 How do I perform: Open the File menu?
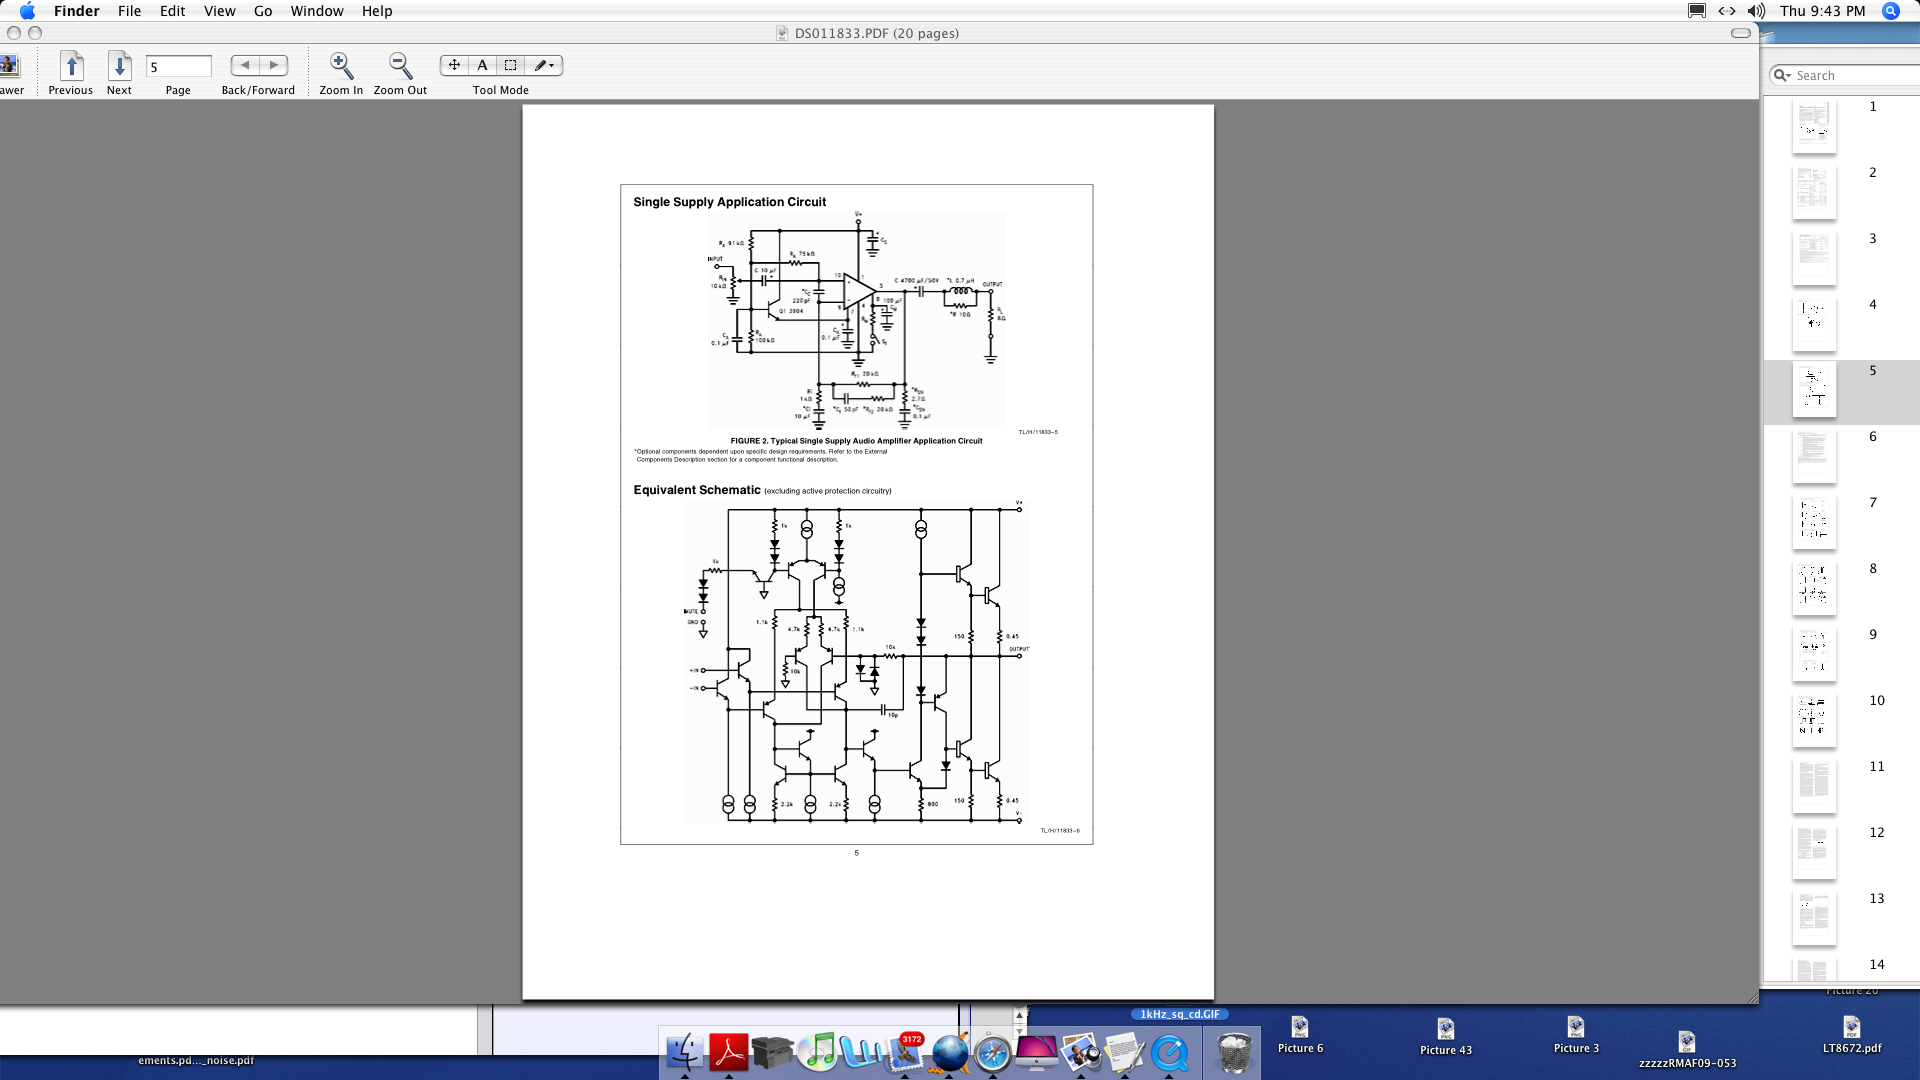tap(129, 11)
